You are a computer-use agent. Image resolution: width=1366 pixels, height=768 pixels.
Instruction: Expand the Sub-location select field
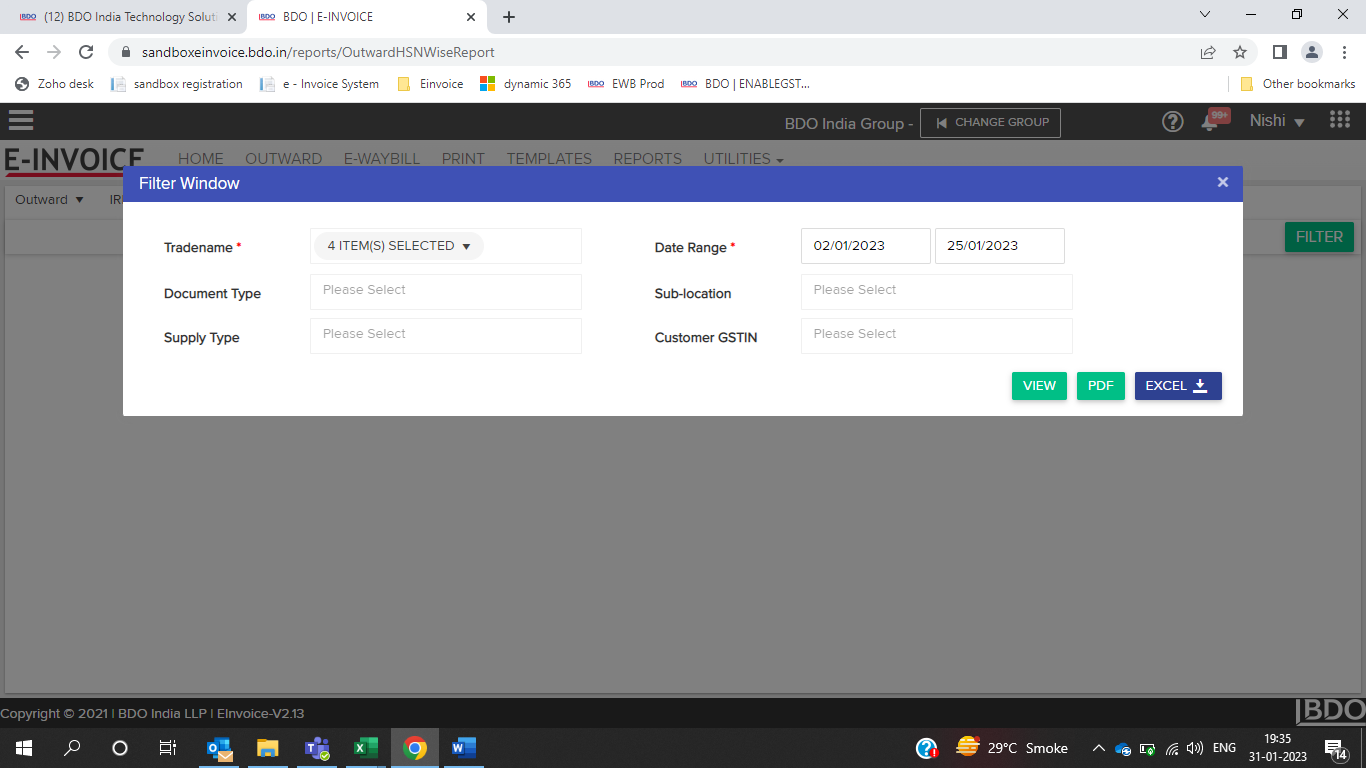tap(936, 291)
